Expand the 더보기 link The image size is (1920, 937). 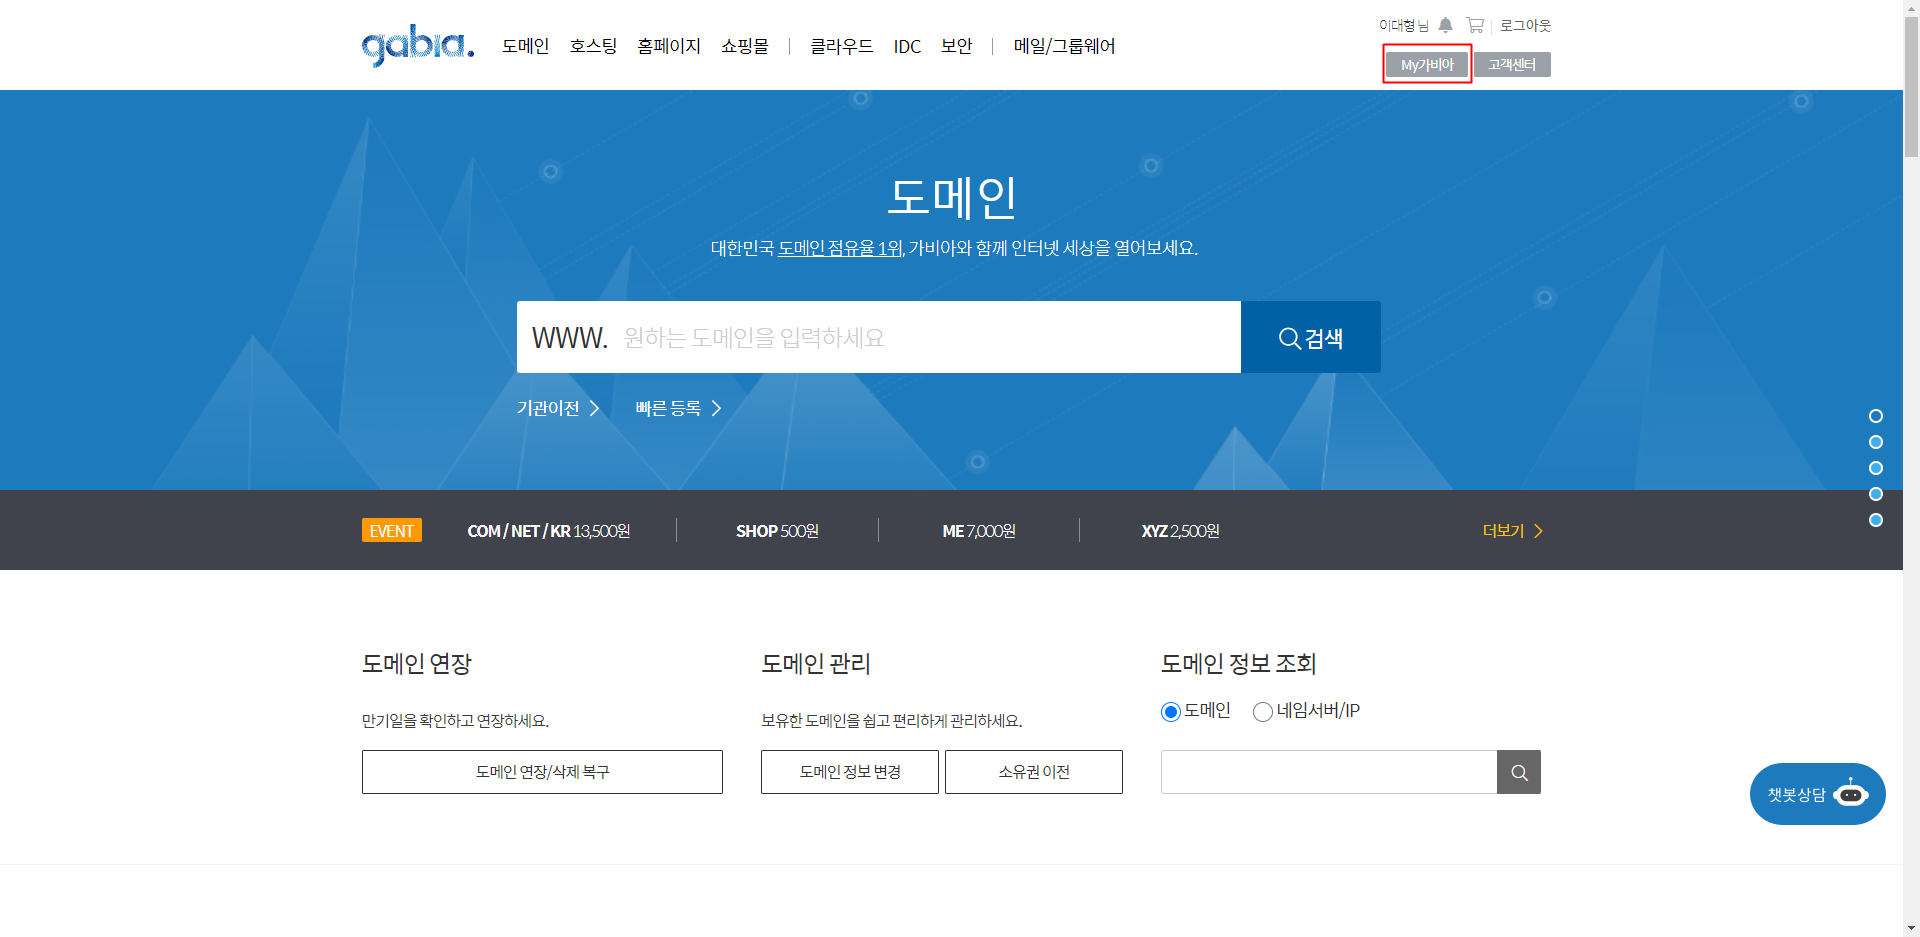[1512, 531]
